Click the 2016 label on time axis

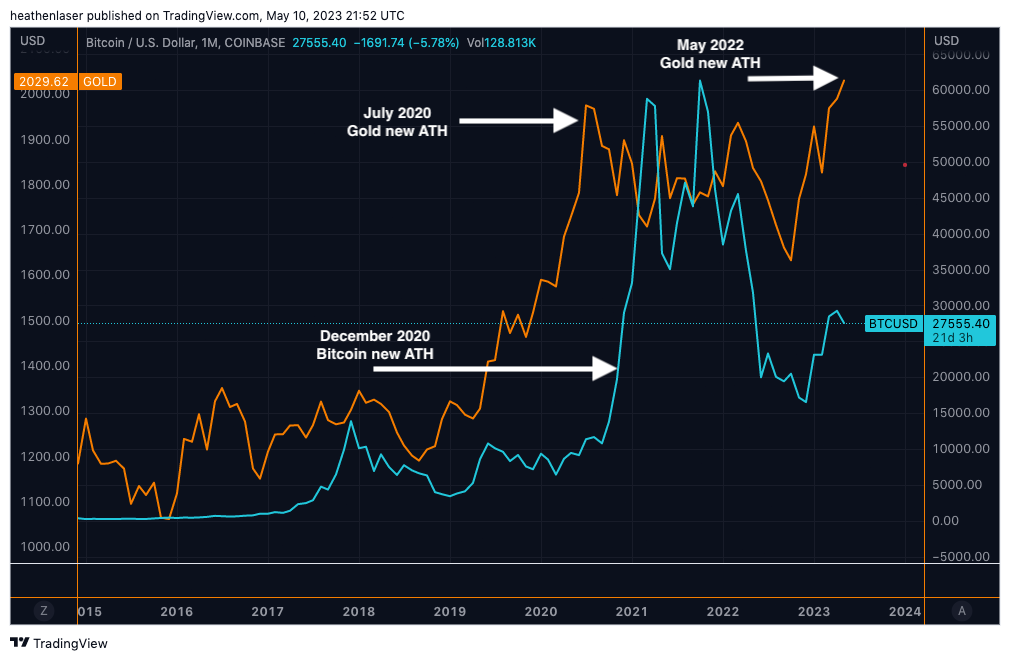pyautogui.click(x=176, y=611)
